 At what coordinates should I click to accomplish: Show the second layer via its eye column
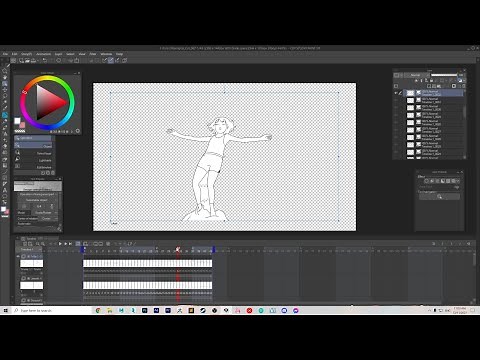click(x=396, y=100)
